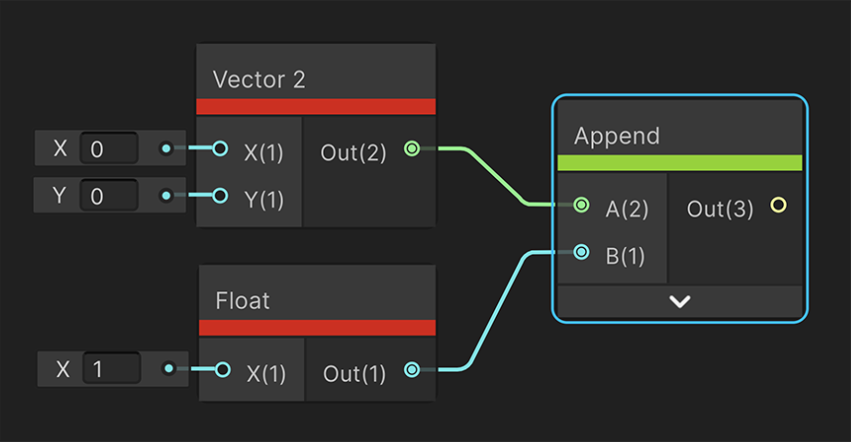Click the Vector 2 X(1) input port
851x442 pixels.
(220, 150)
